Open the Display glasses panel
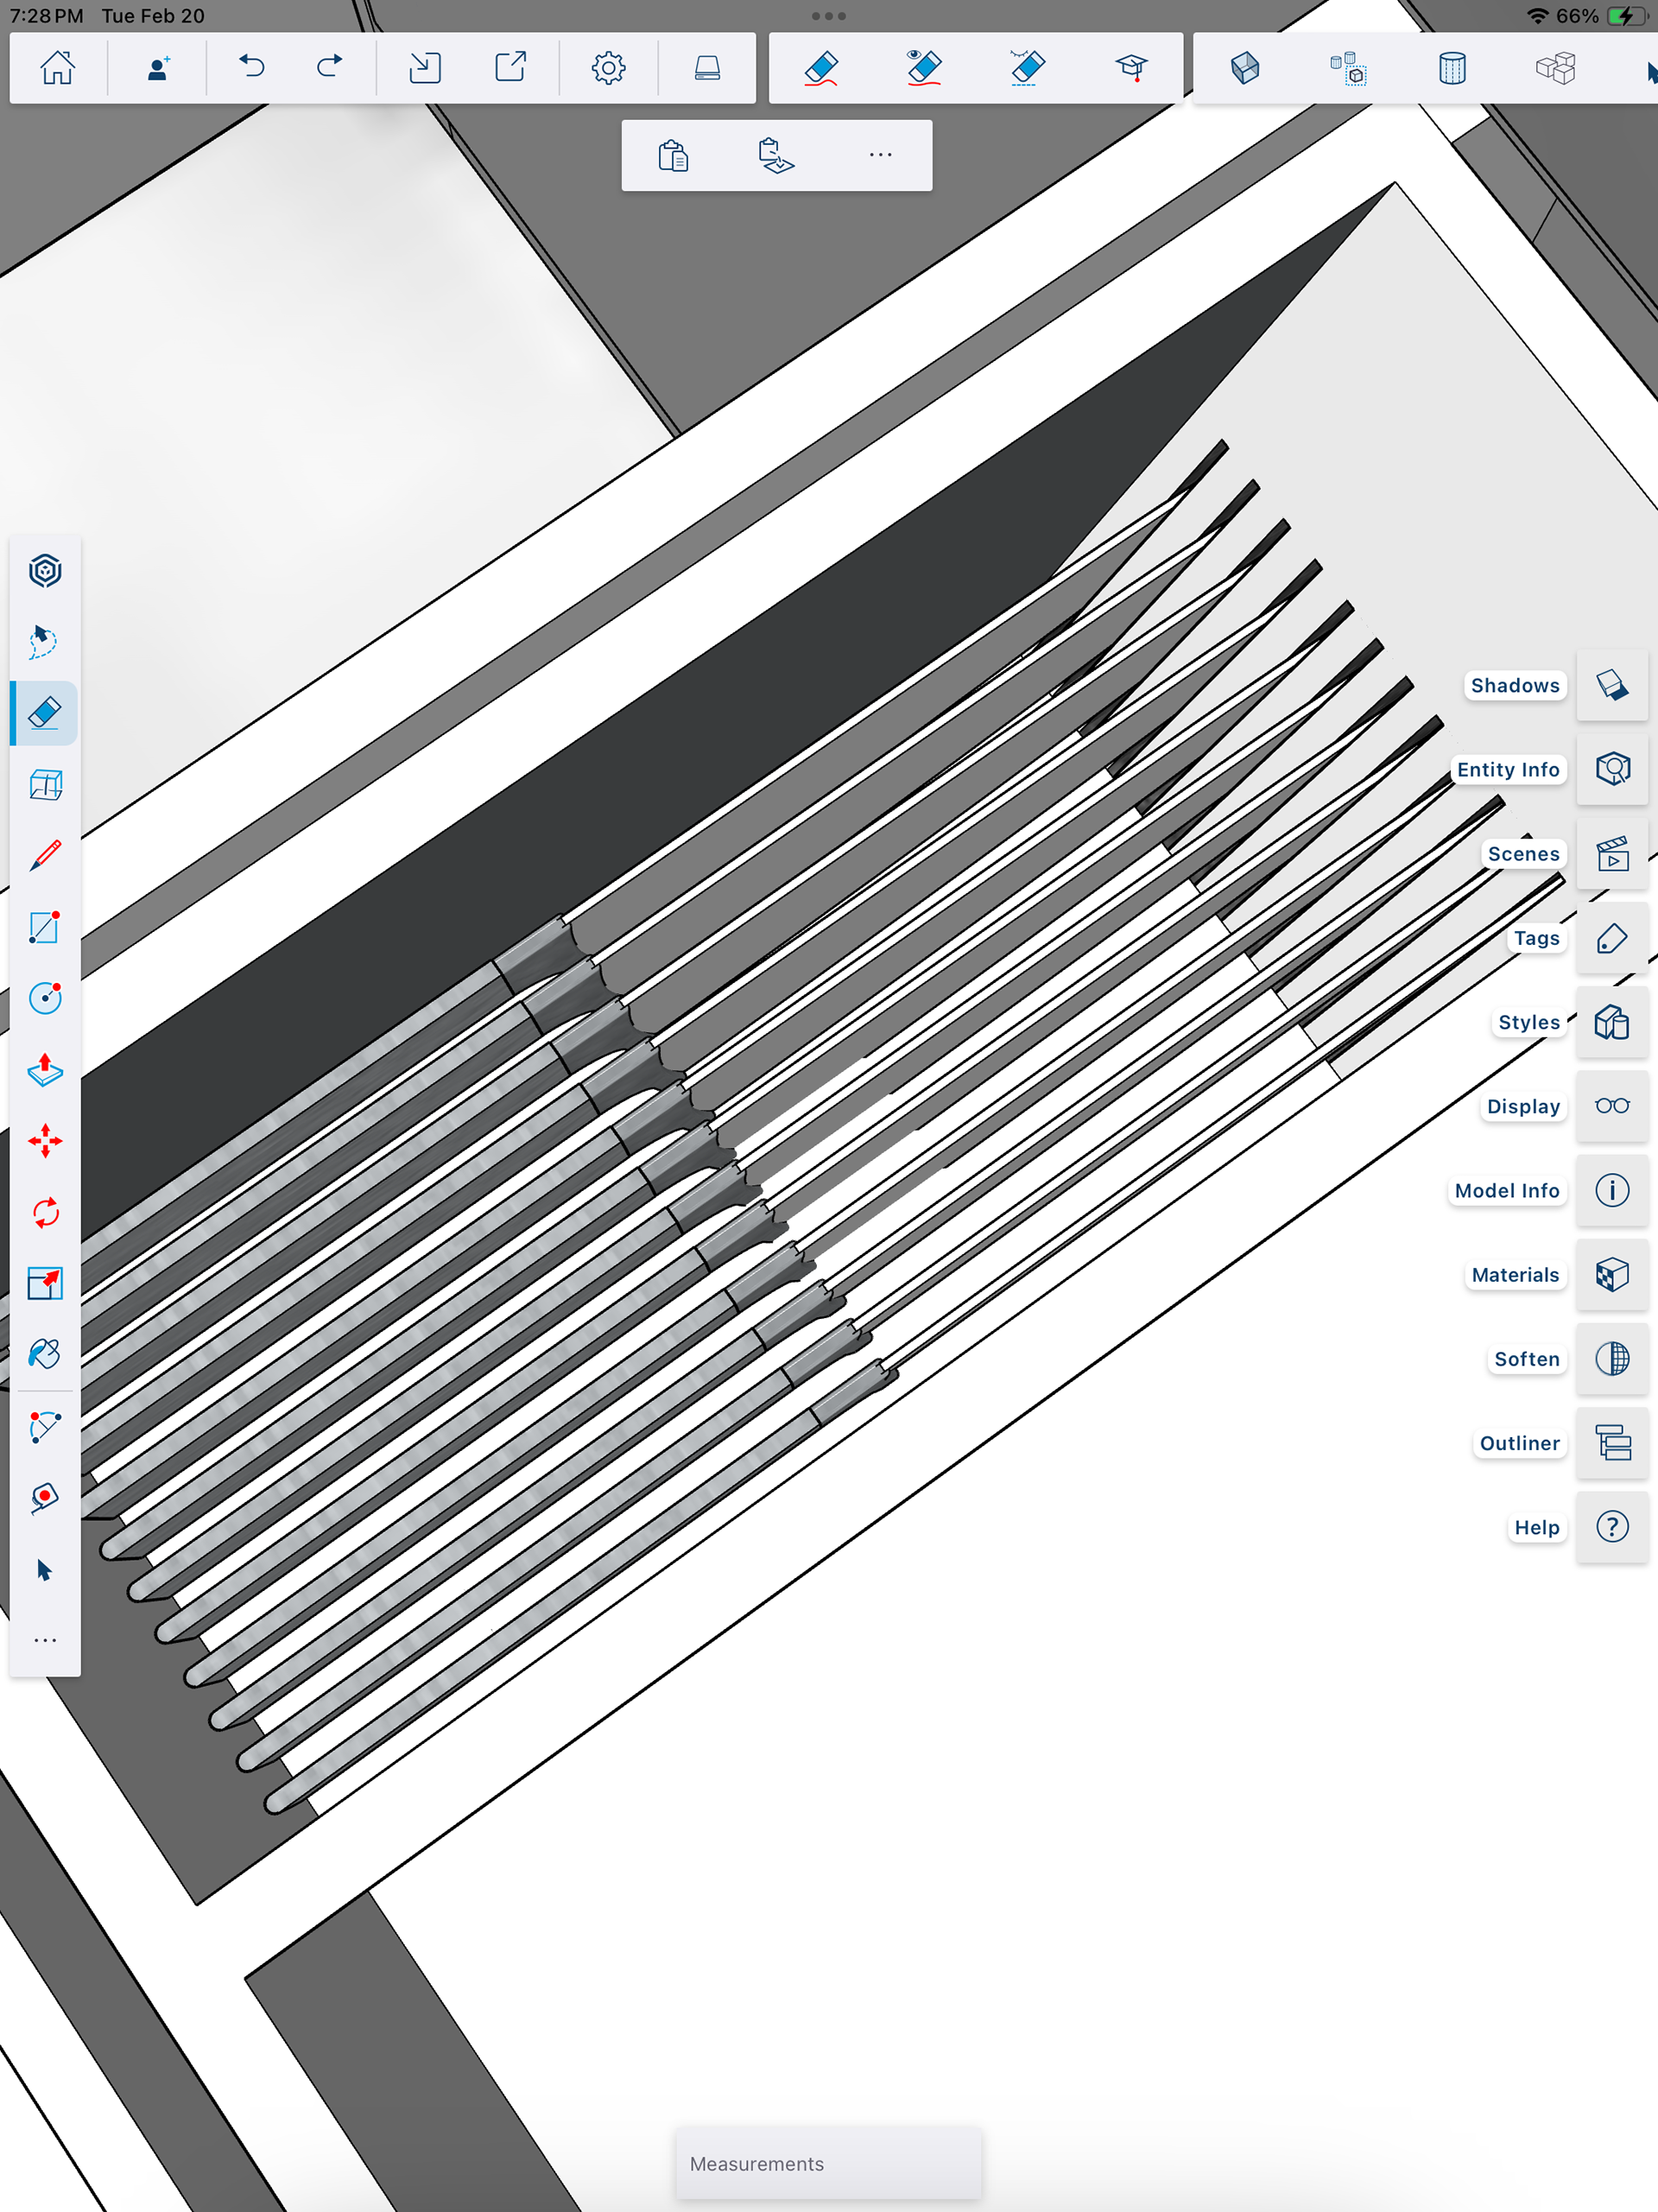The image size is (1658, 2212). 1612,1106
